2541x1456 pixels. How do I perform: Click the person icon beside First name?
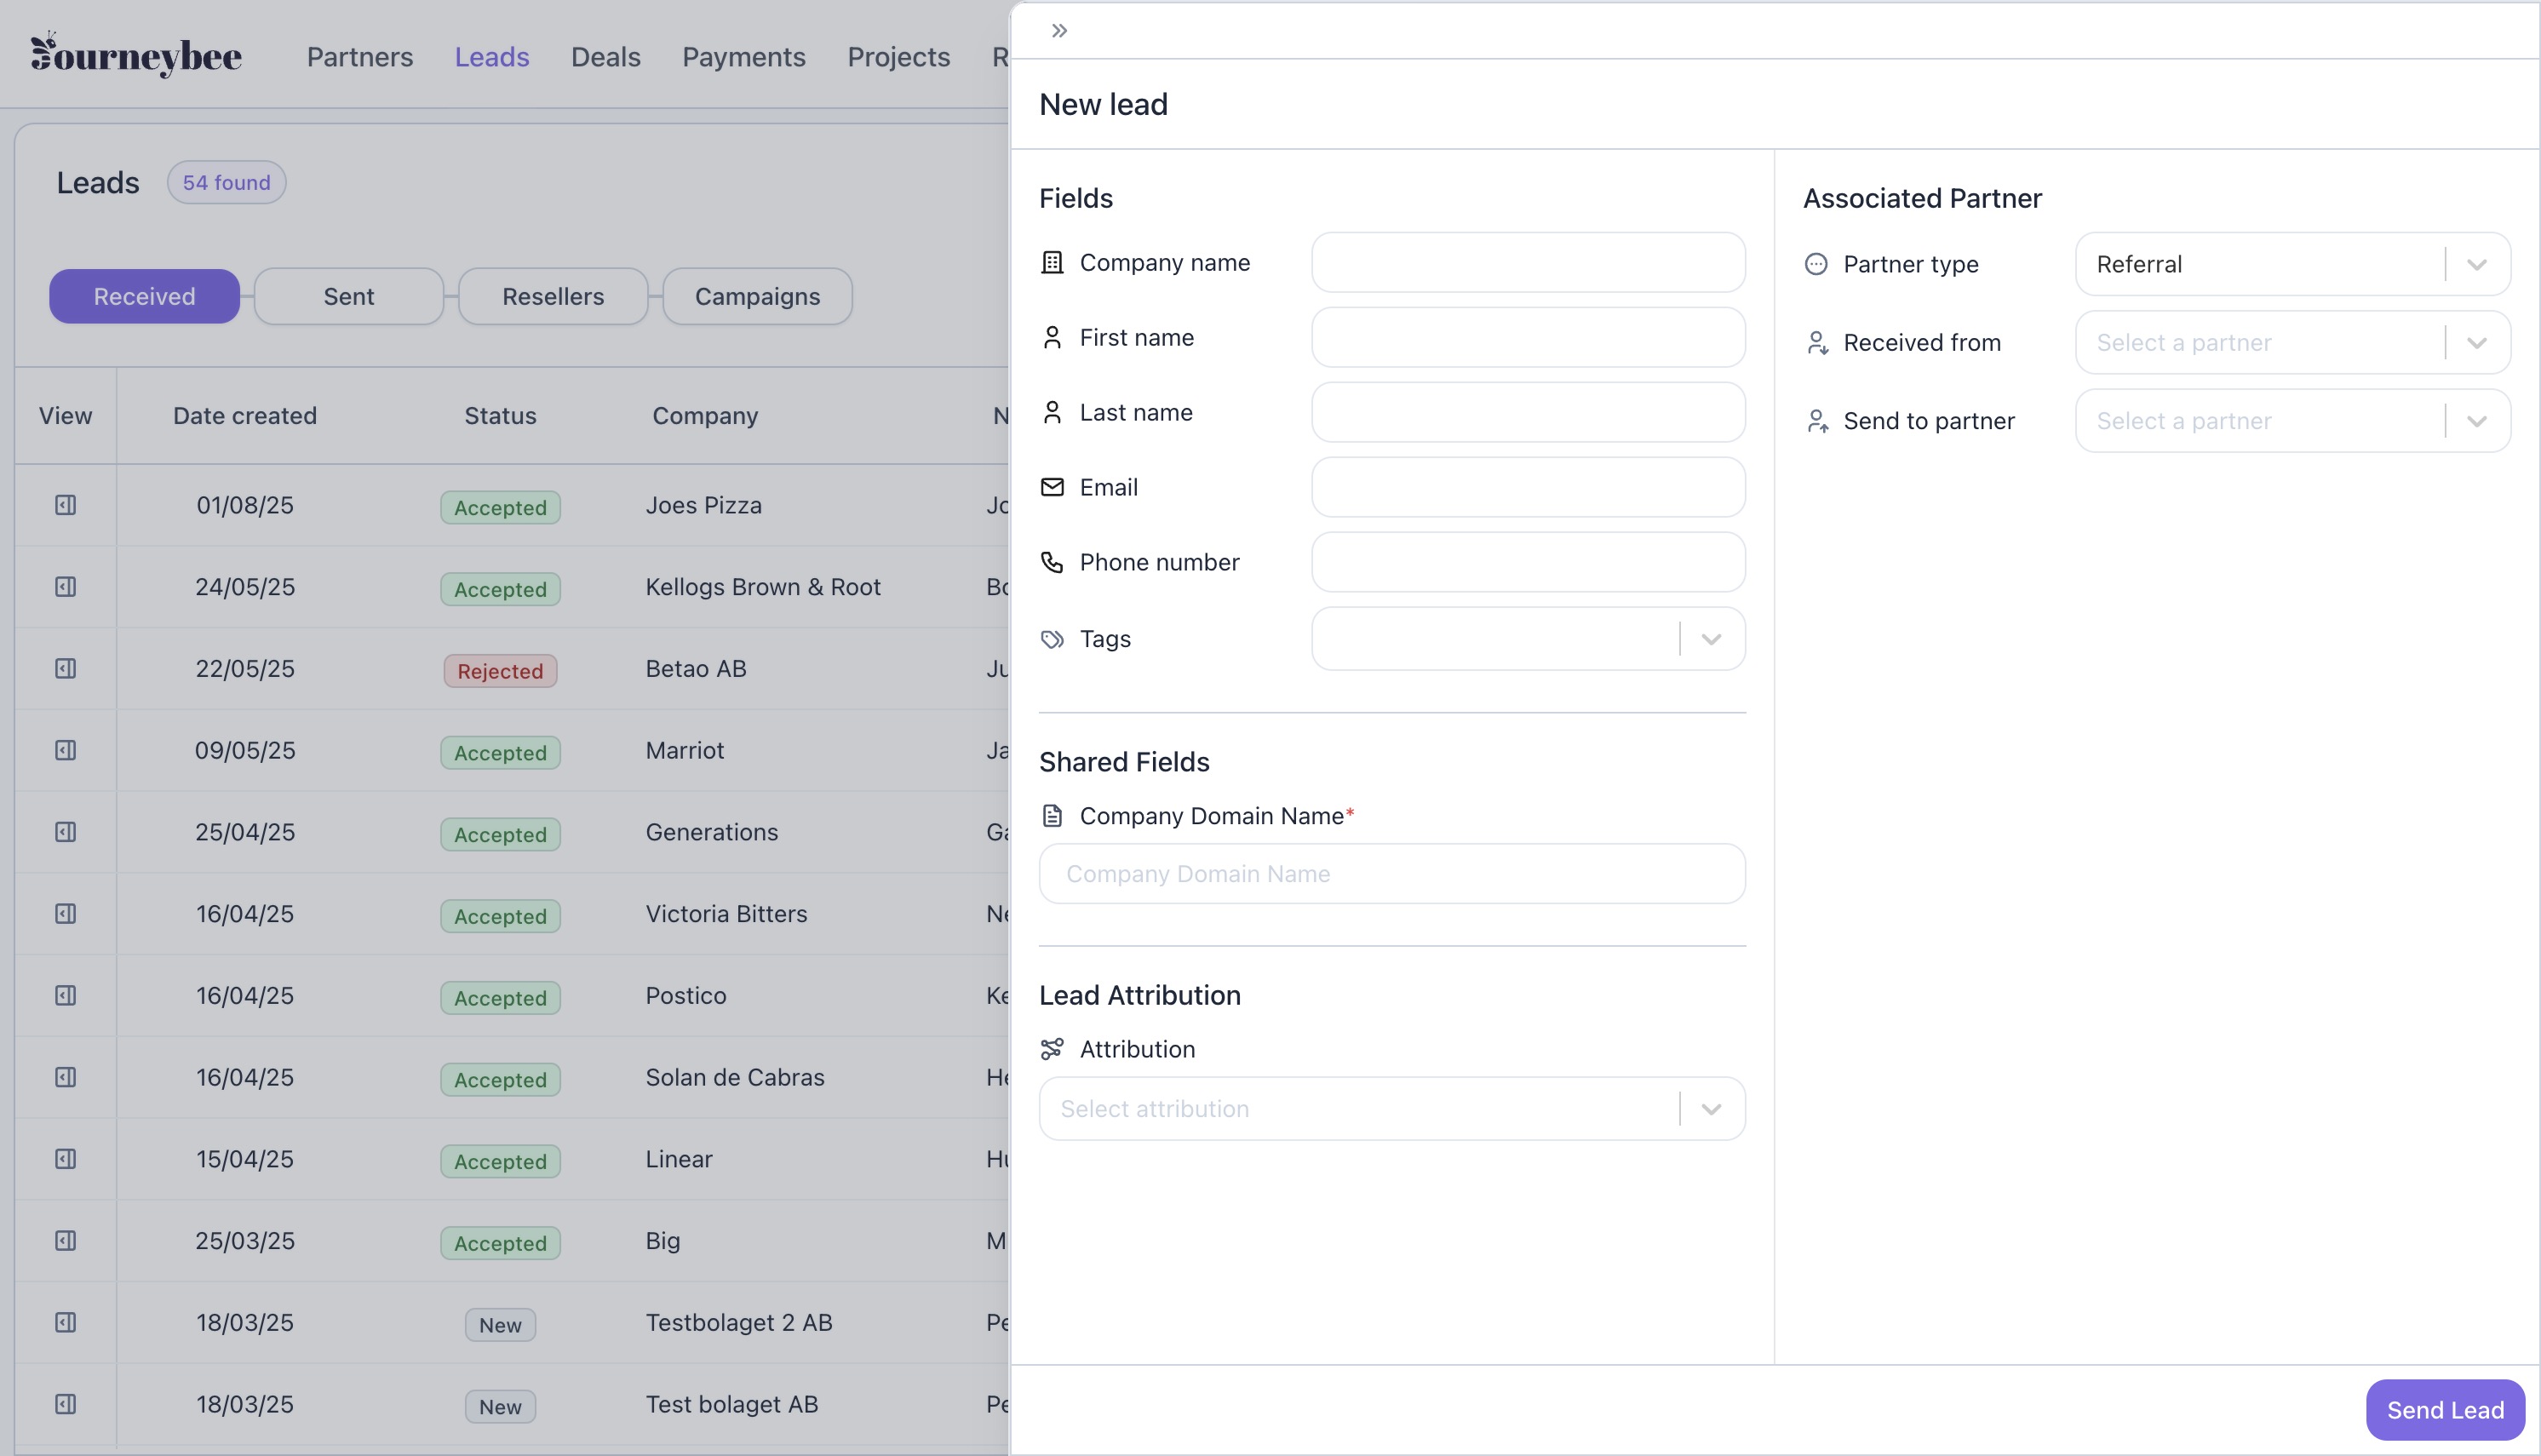[x=1052, y=337]
